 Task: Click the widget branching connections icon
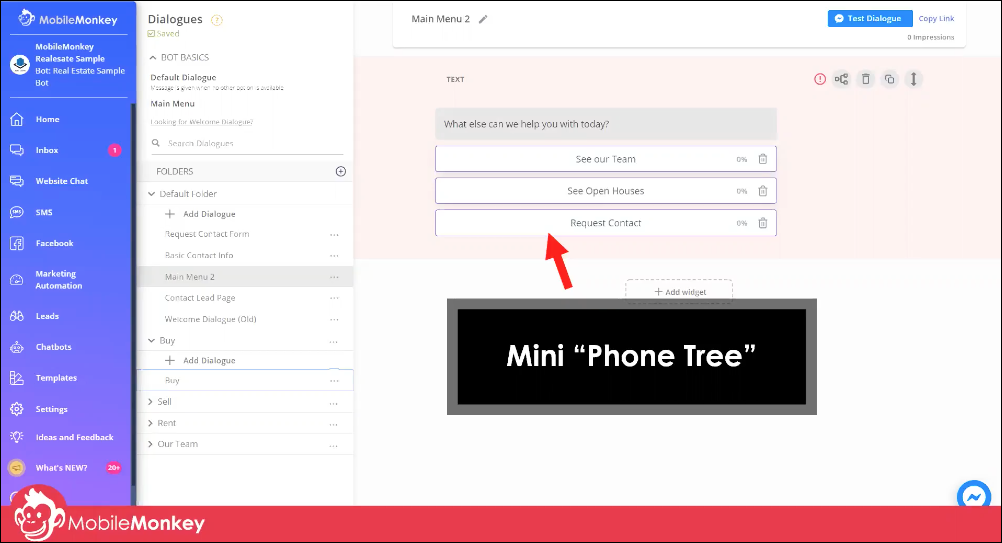(x=842, y=79)
